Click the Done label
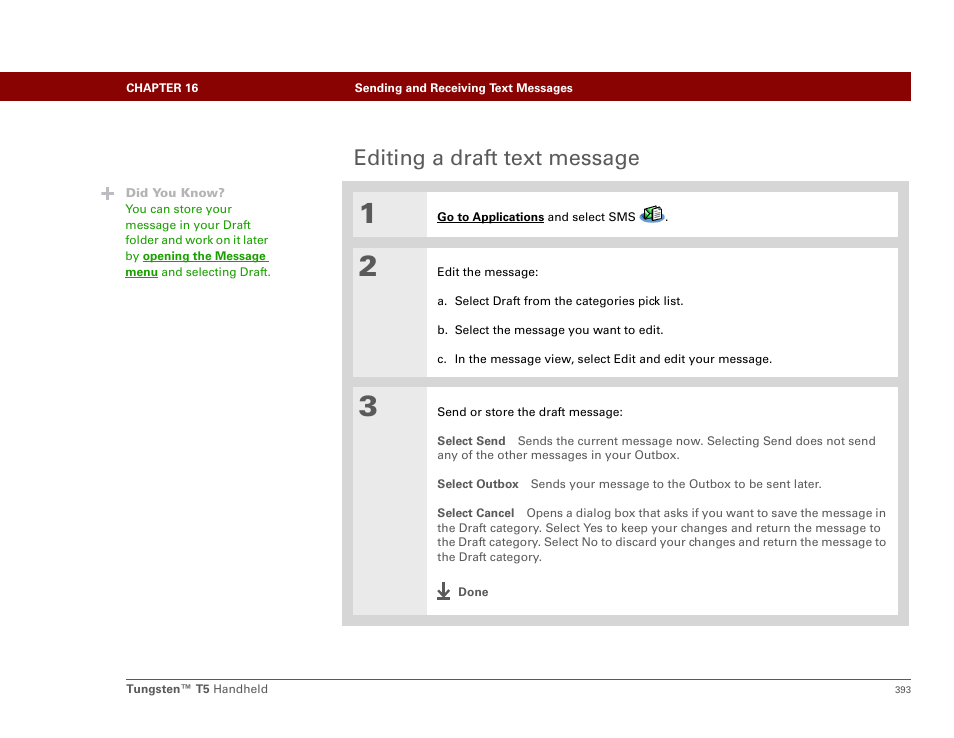954x738 pixels. coord(473,592)
